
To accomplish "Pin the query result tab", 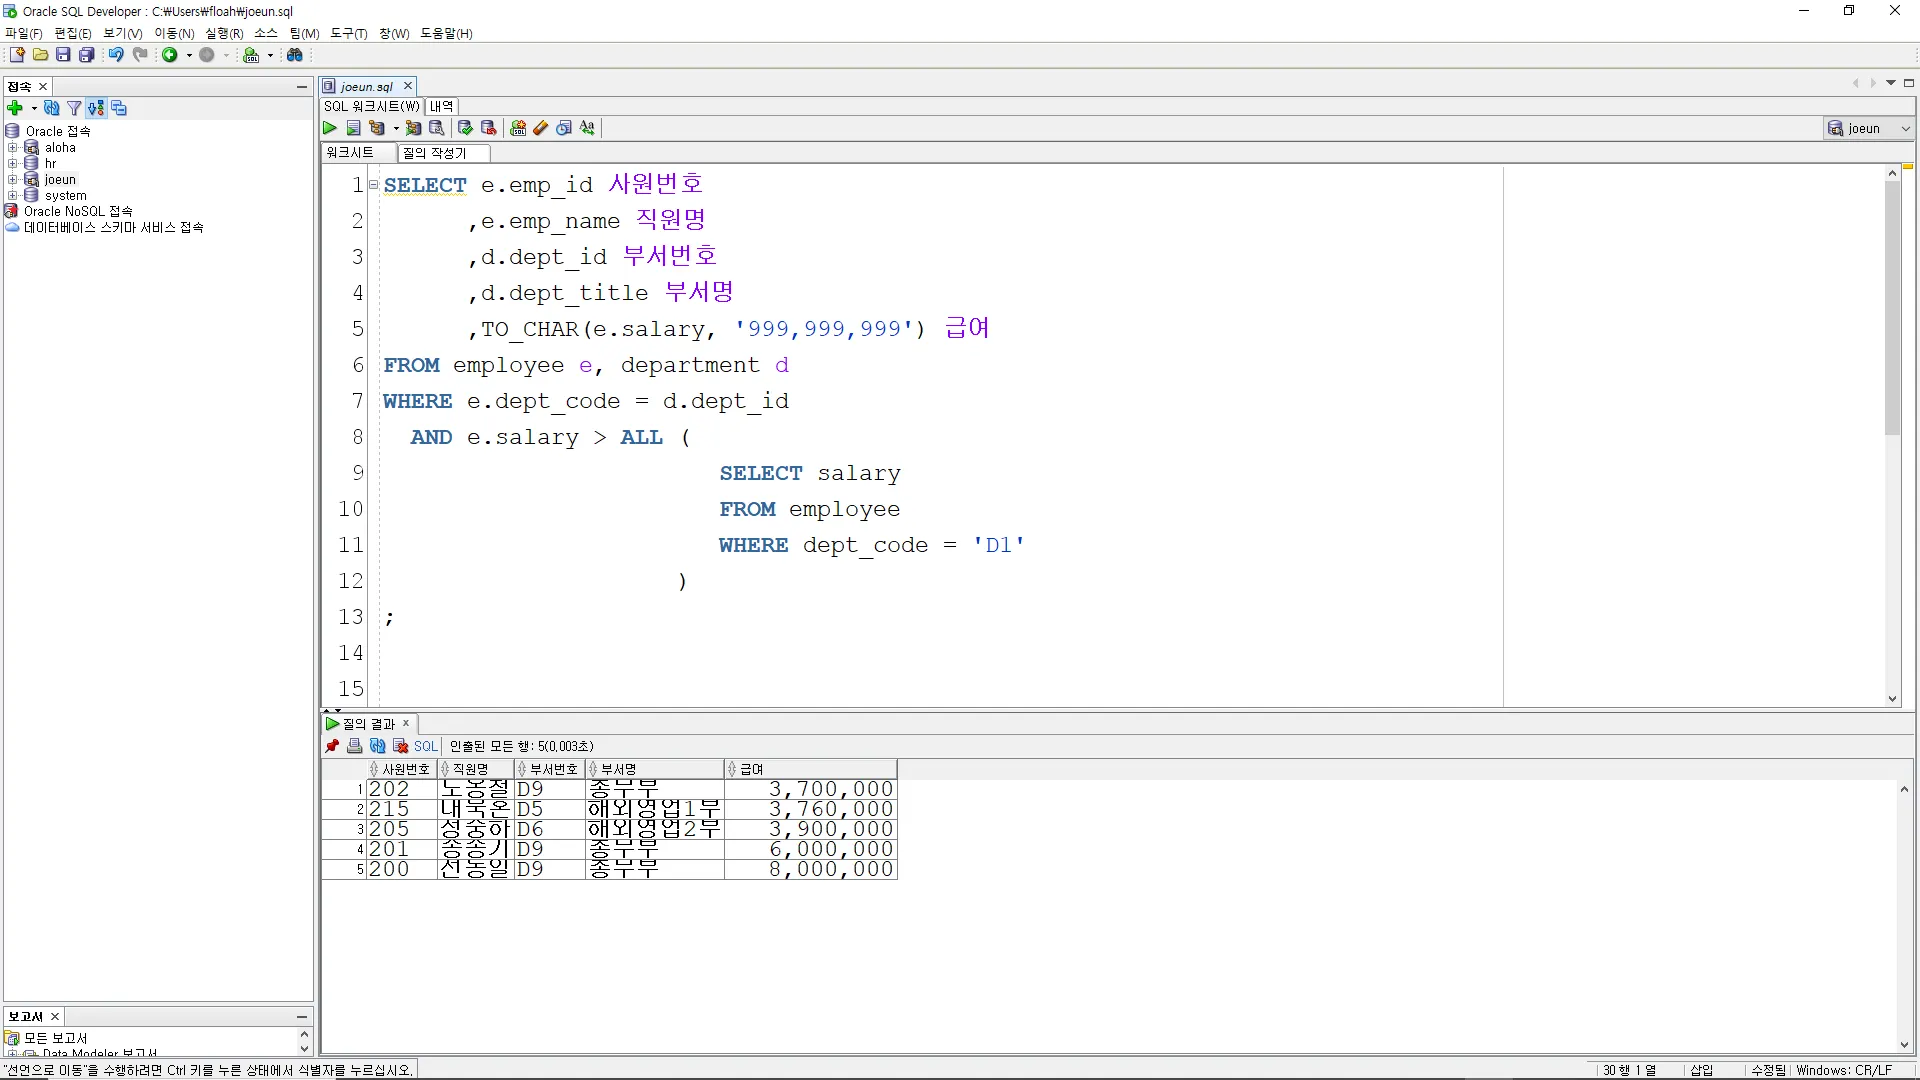I will [x=332, y=746].
